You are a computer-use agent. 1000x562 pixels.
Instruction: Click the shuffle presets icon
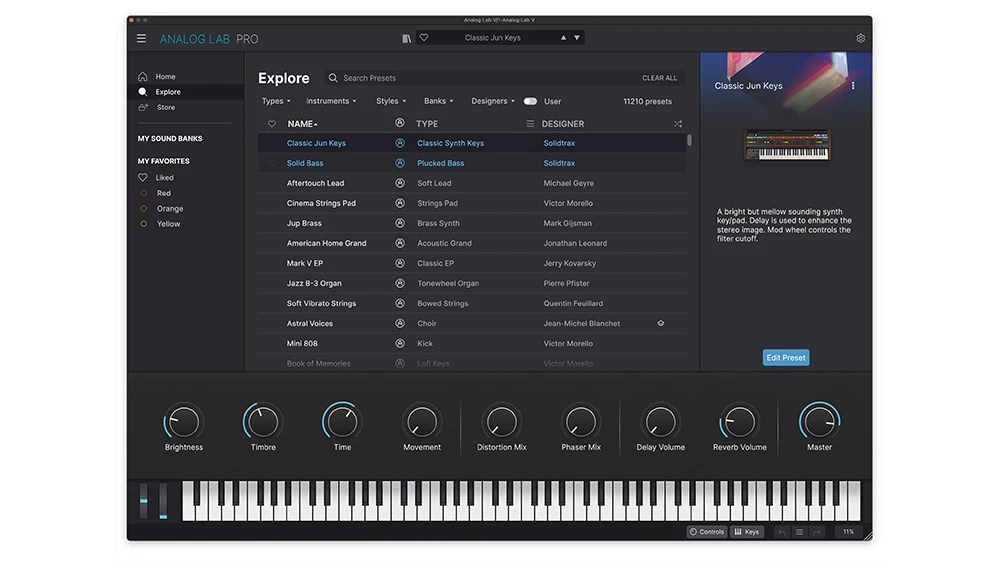point(678,124)
